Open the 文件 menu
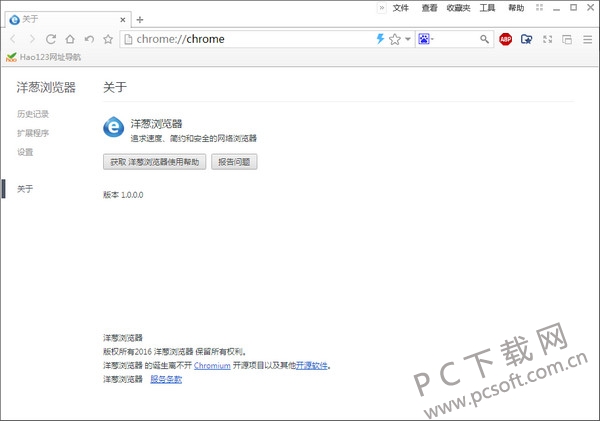This screenshot has height=421, width=600. [x=401, y=8]
